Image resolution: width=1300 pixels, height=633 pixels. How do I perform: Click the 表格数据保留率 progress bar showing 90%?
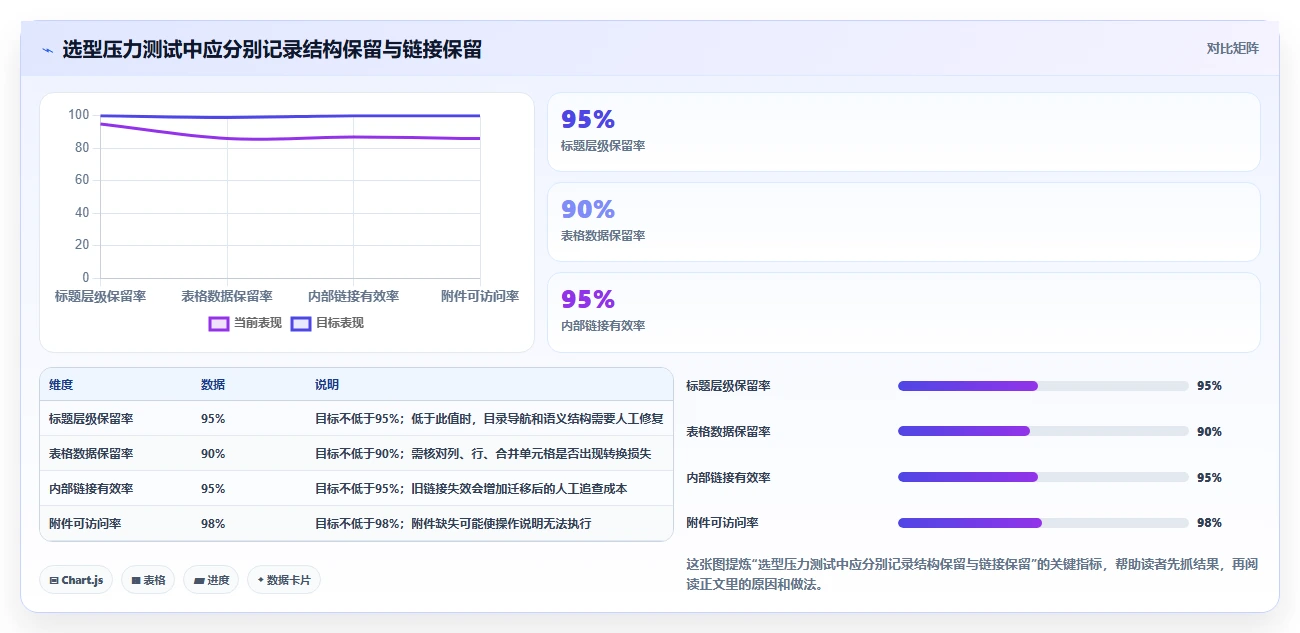(x=1043, y=431)
